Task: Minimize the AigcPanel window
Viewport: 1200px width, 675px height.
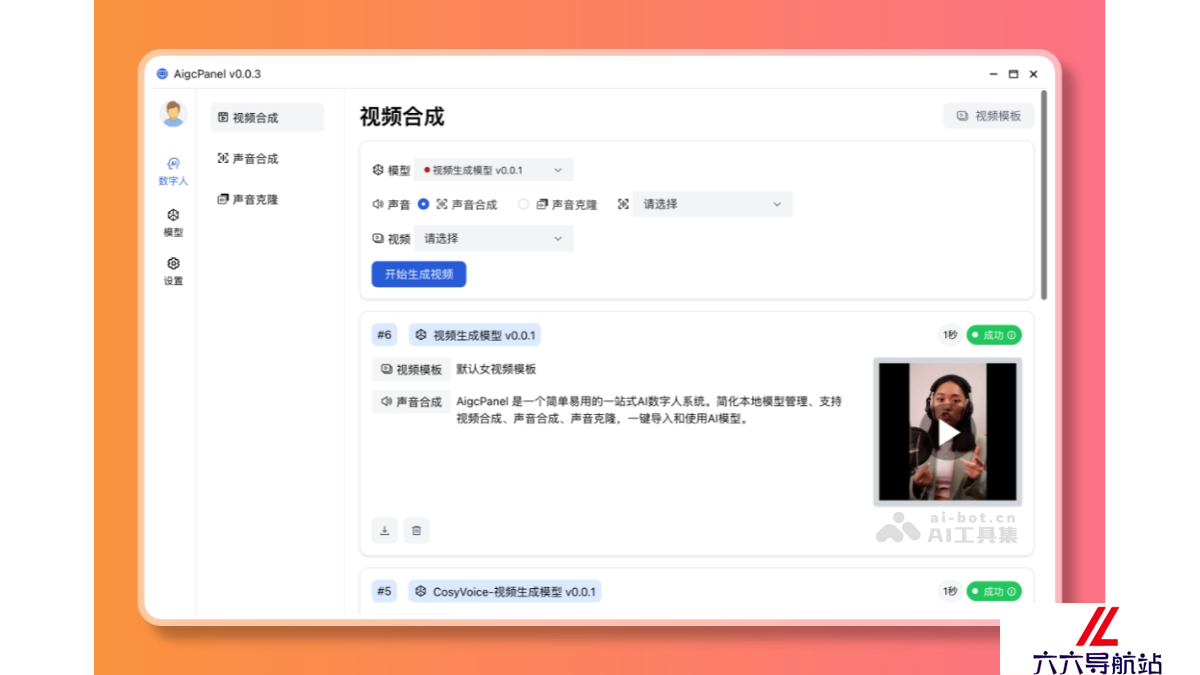Action: (993, 74)
